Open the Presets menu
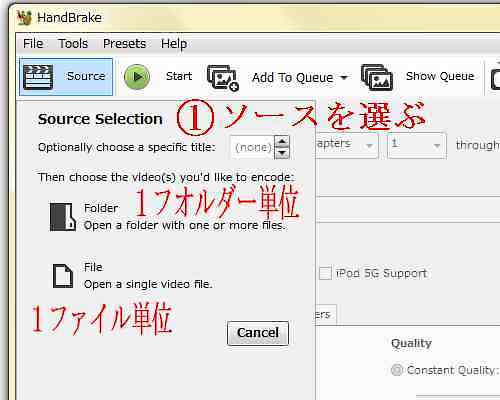Viewport: 500px width, 400px height. (124, 44)
